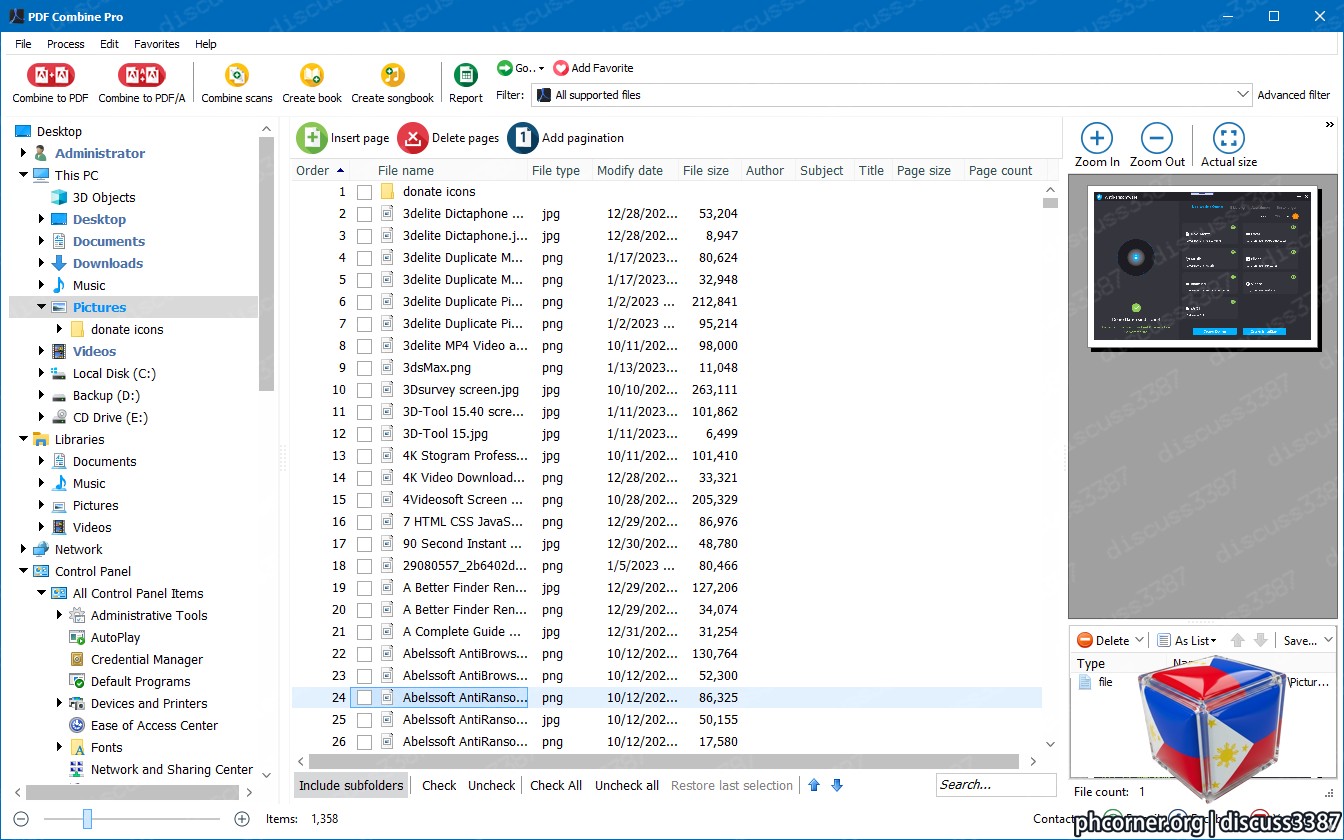Select 3D Objects in the folder tree

click(x=104, y=197)
